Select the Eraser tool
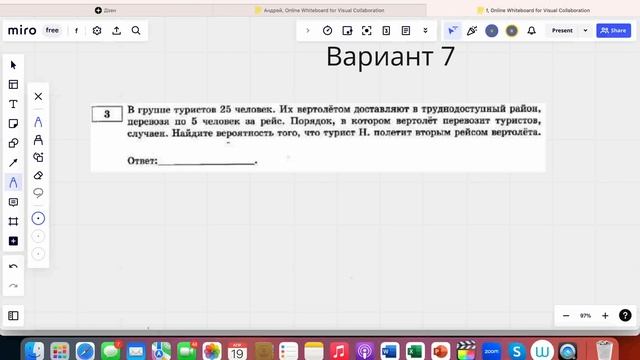Image resolution: width=640 pixels, height=360 pixels. pyautogui.click(x=38, y=176)
